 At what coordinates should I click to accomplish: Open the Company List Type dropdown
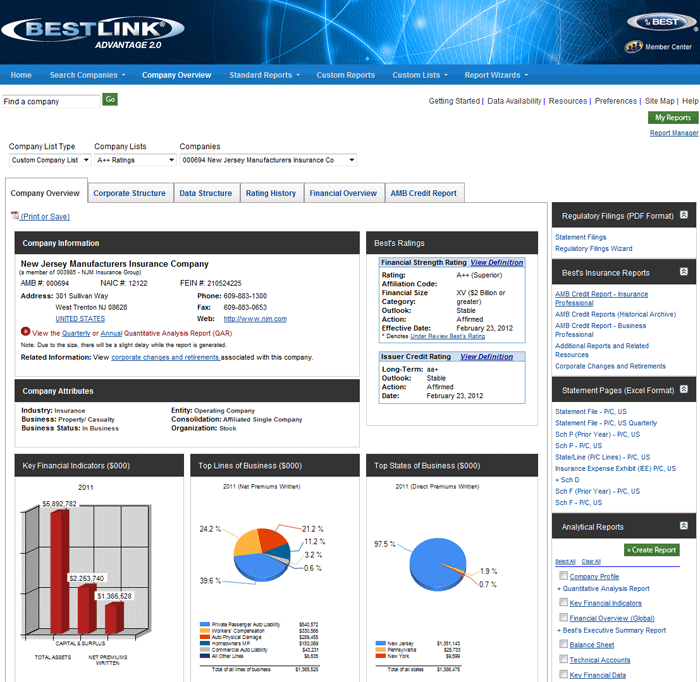[50, 160]
